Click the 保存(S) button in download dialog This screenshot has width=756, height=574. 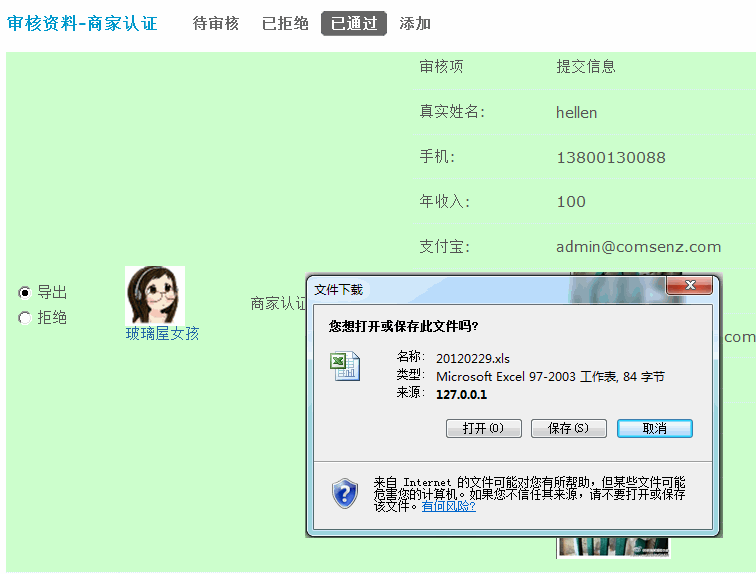568,428
